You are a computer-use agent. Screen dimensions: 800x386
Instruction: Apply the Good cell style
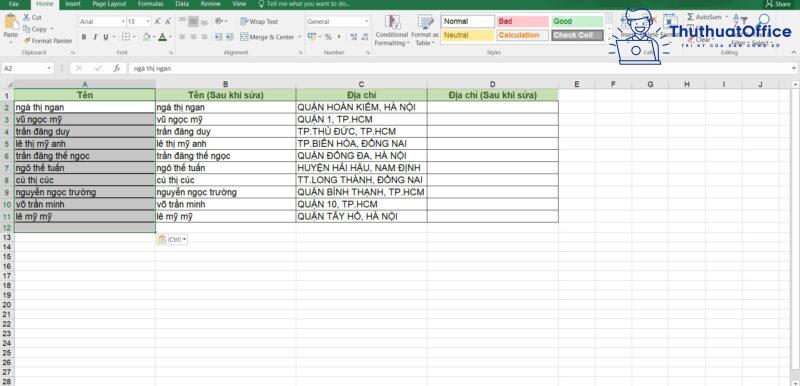tap(577, 21)
